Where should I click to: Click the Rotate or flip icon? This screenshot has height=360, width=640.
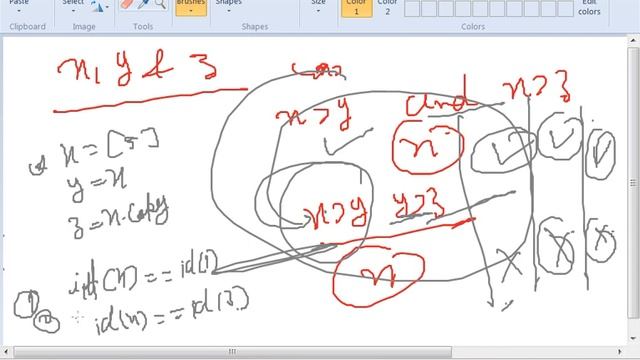tap(97, 6)
